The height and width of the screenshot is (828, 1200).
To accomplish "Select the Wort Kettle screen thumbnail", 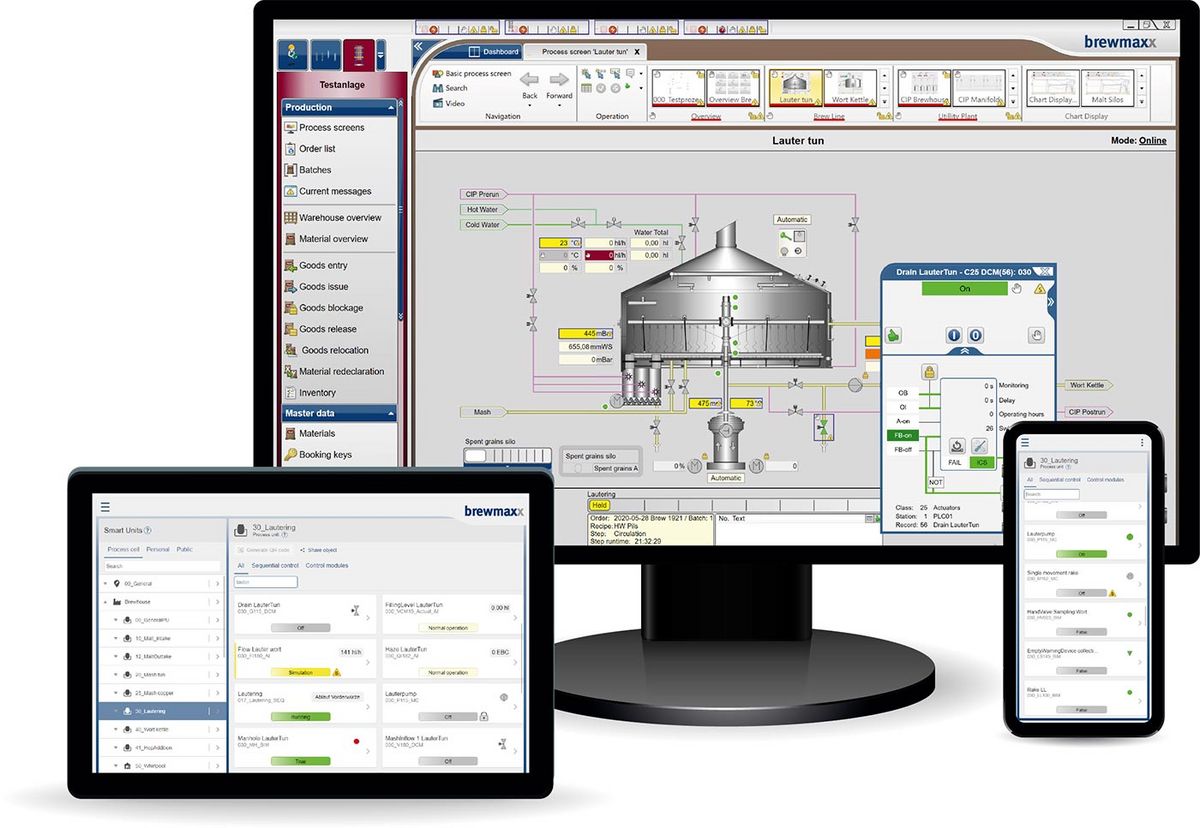I will pyautogui.click(x=850, y=87).
